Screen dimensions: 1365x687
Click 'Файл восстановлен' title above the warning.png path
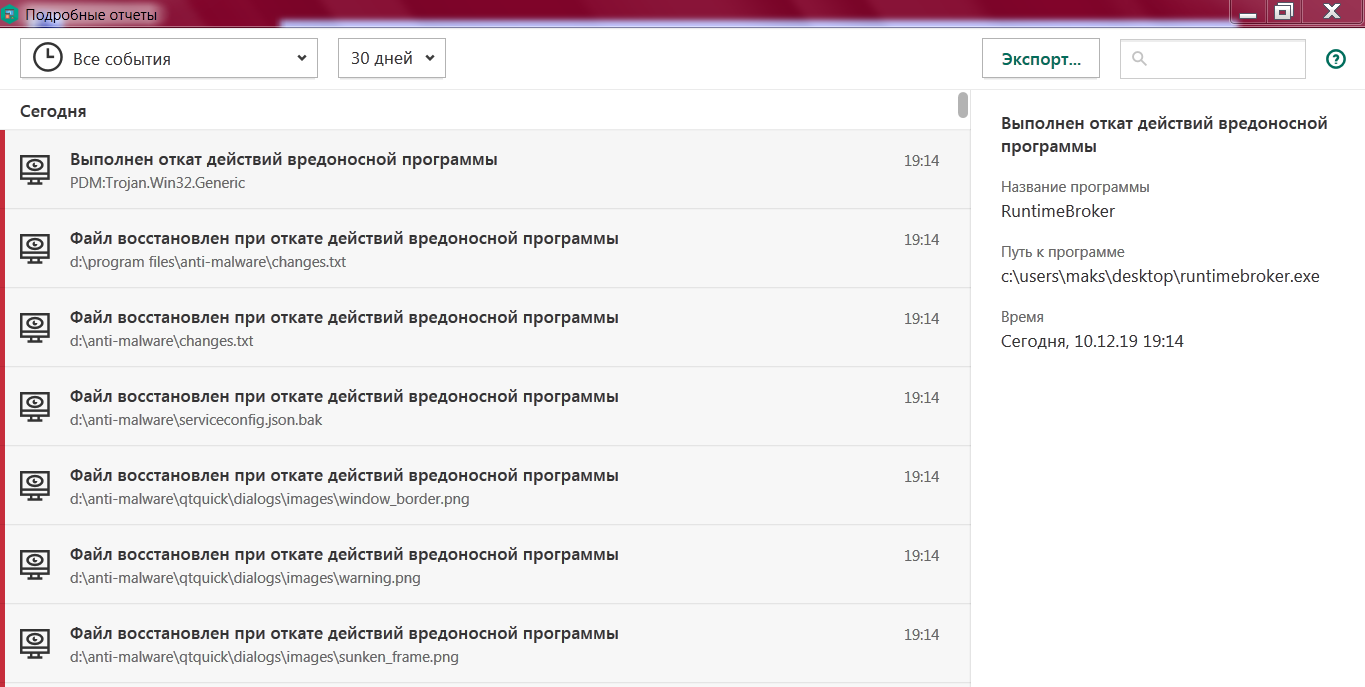[x=344, y=554]
